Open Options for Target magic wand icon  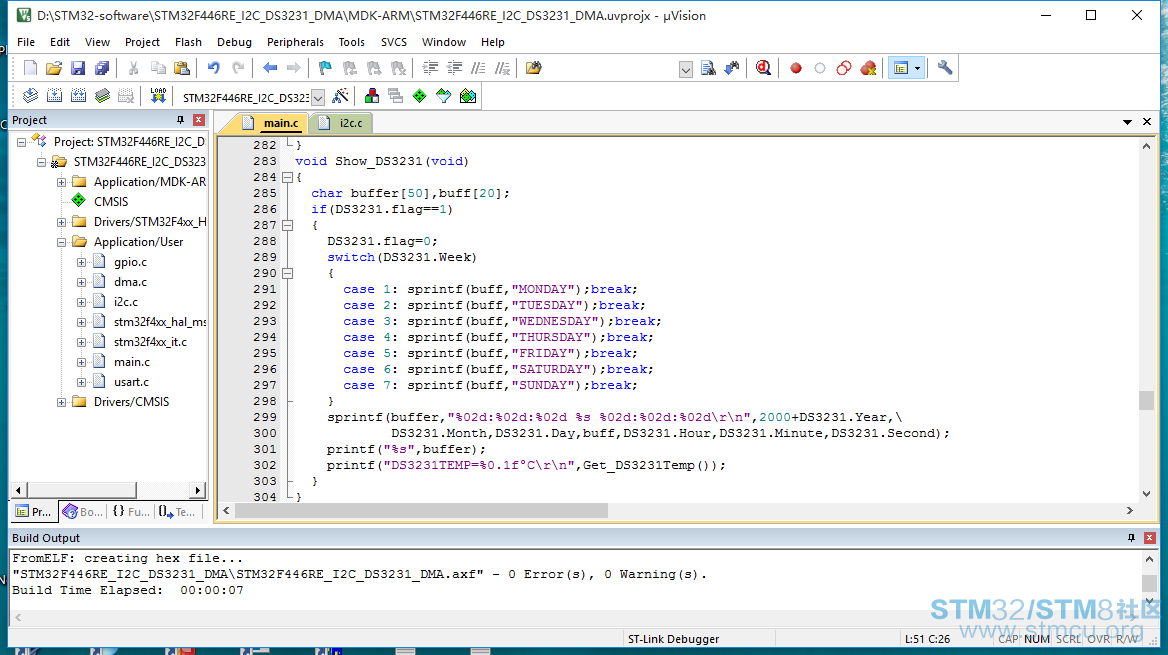(340, 96)
